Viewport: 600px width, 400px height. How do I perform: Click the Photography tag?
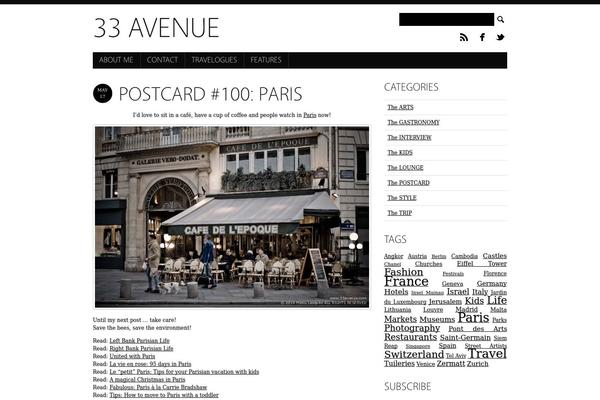pyautogui.click(x=412, y=328)
